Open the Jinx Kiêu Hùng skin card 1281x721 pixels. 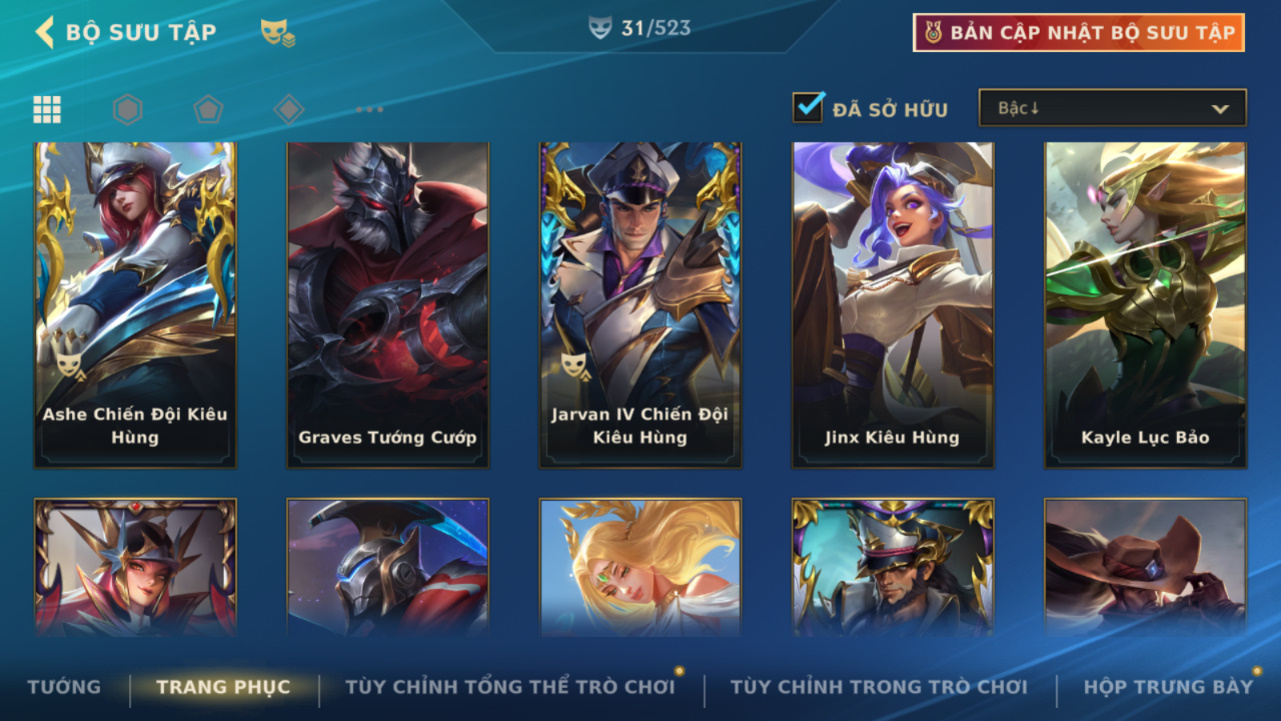pyautogui.click(x=893, y=305)
